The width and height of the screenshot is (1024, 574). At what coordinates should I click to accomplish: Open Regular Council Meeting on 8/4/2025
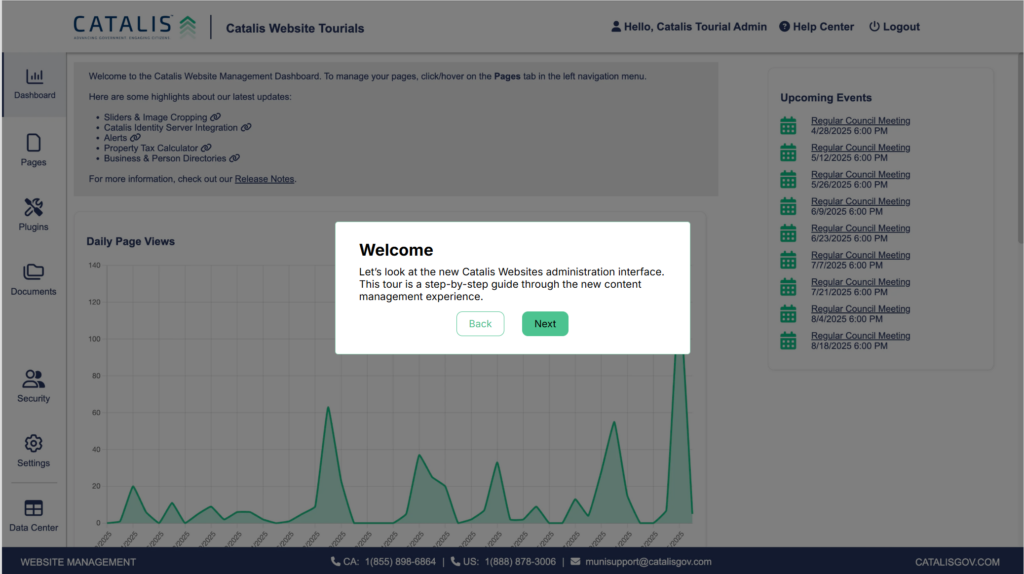click(861, 309)
